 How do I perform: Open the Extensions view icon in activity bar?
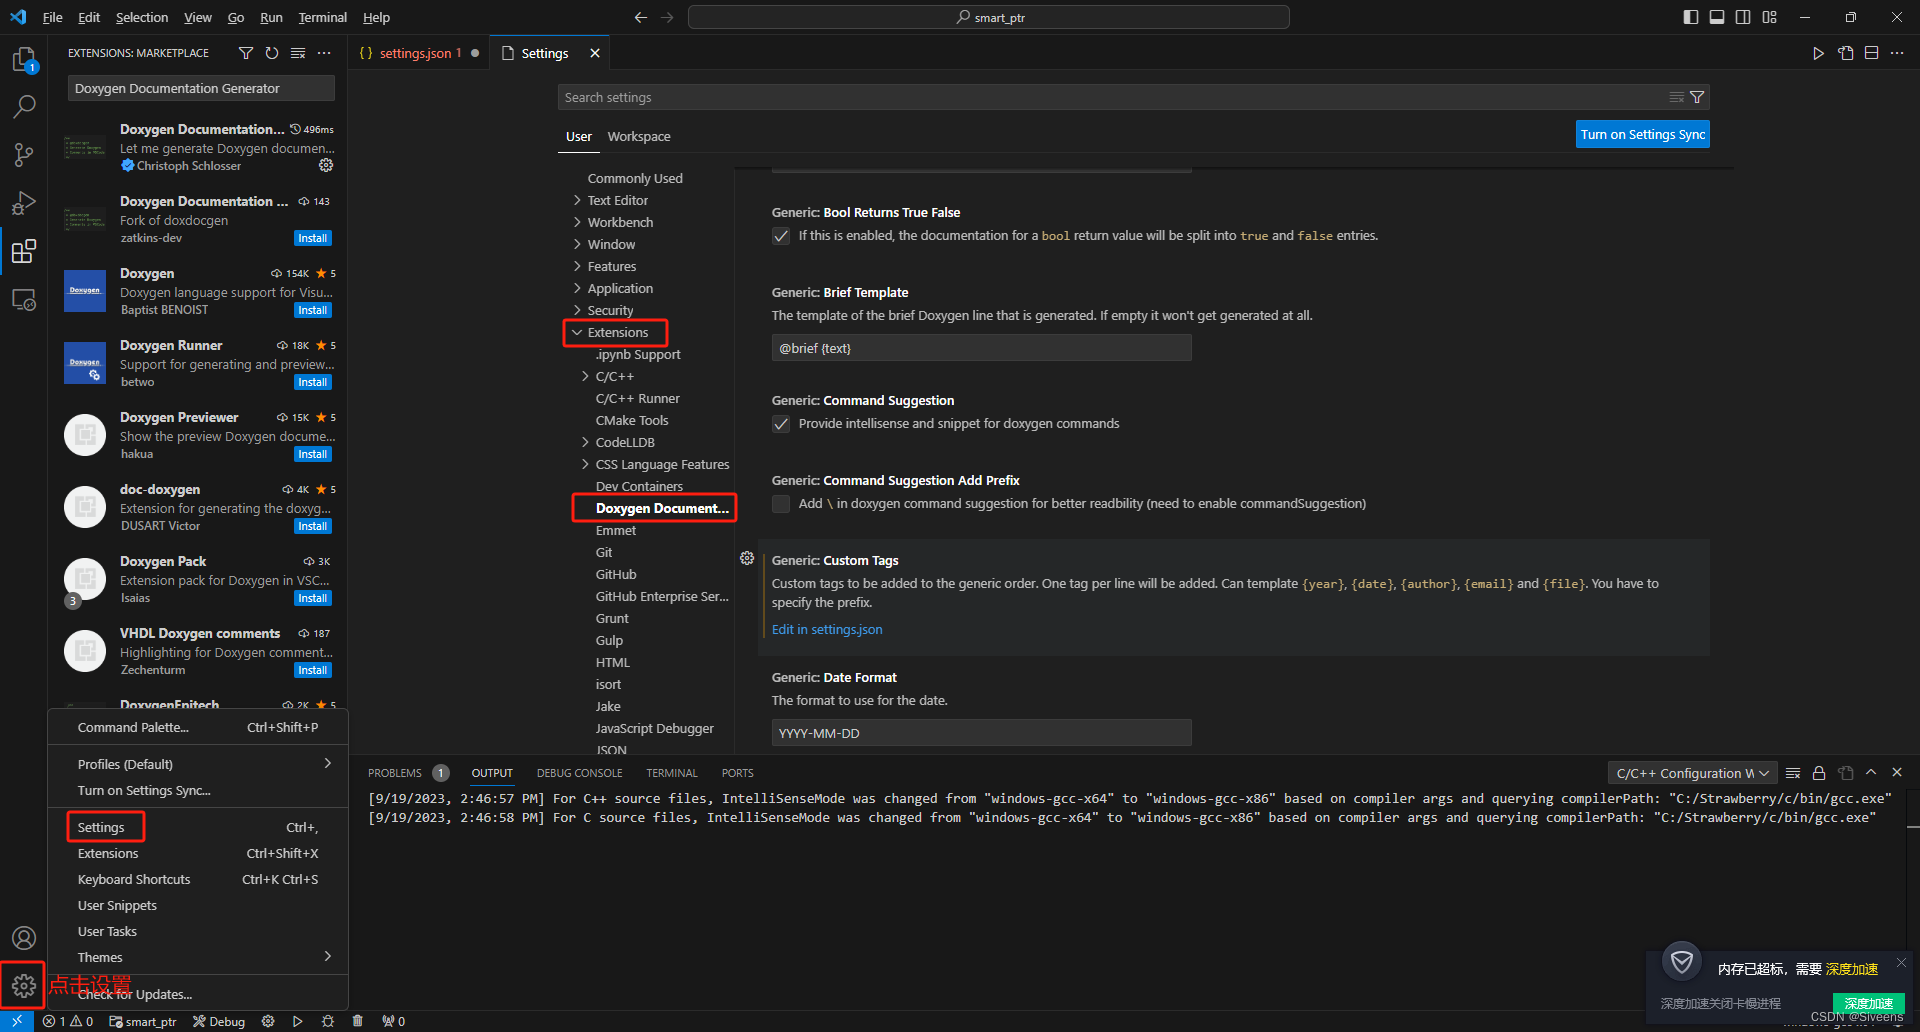point(24,251)
